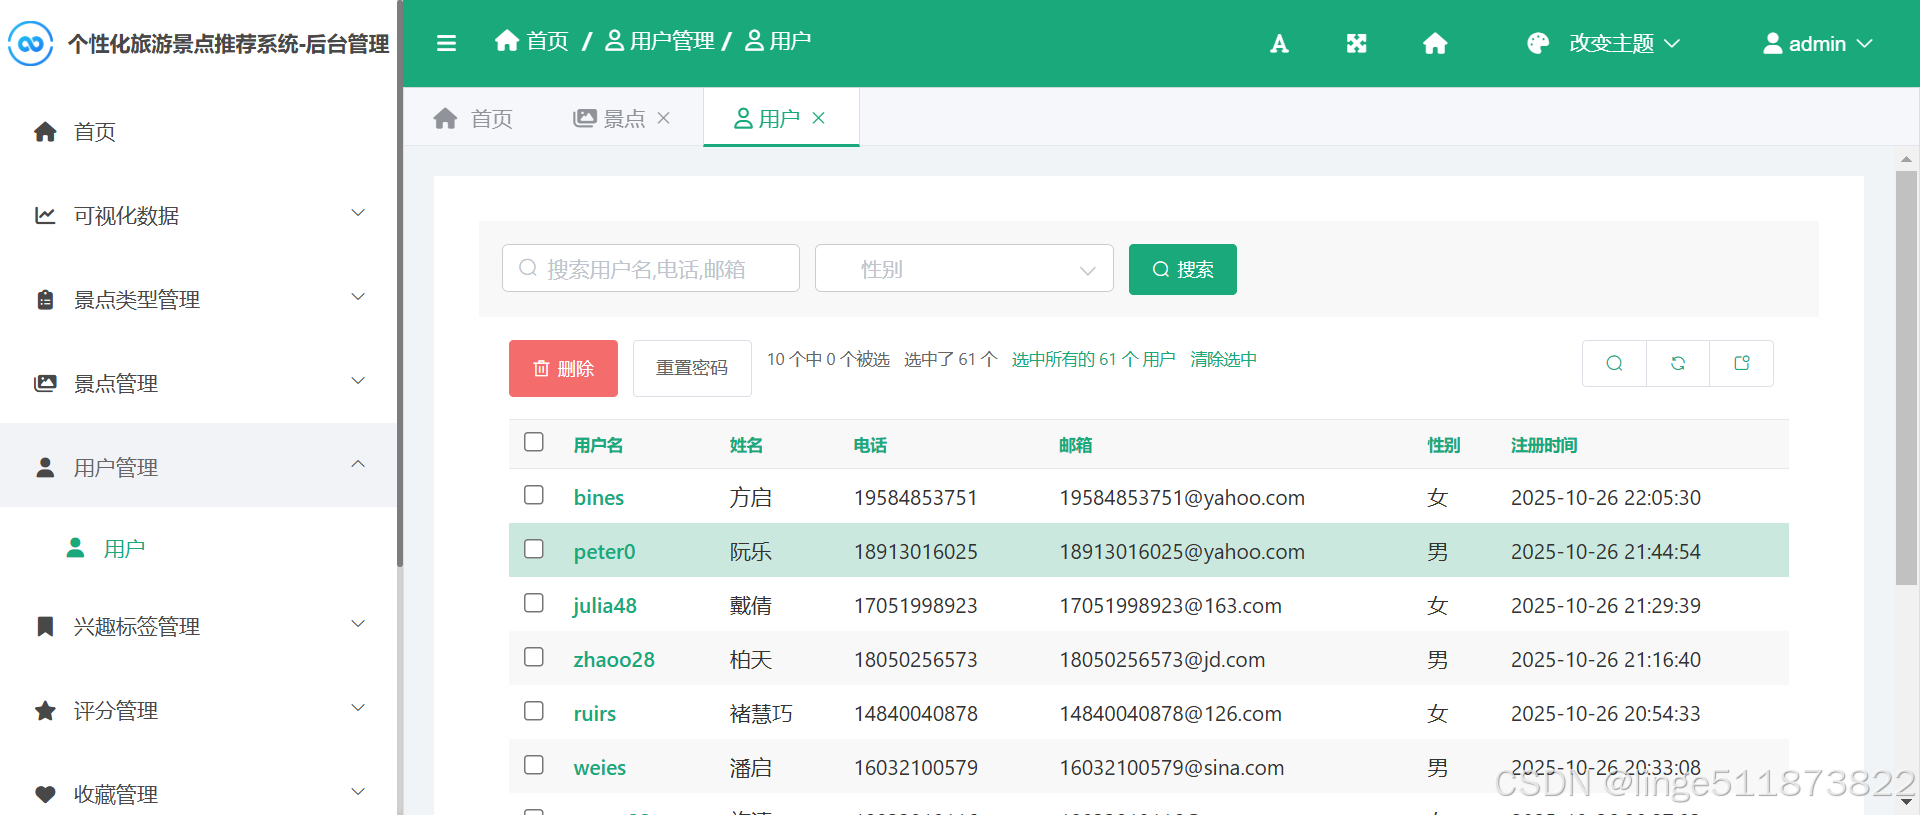Expand the 景点类型管理 menu chevron
The width and height of the screenshot is (1920, 815).
358,297
